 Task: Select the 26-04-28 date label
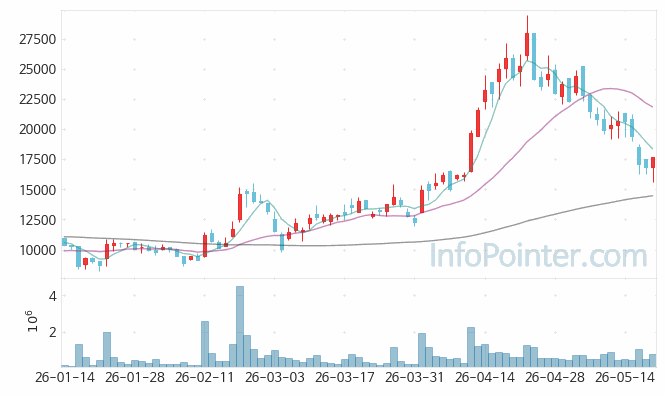click(555, 377)
